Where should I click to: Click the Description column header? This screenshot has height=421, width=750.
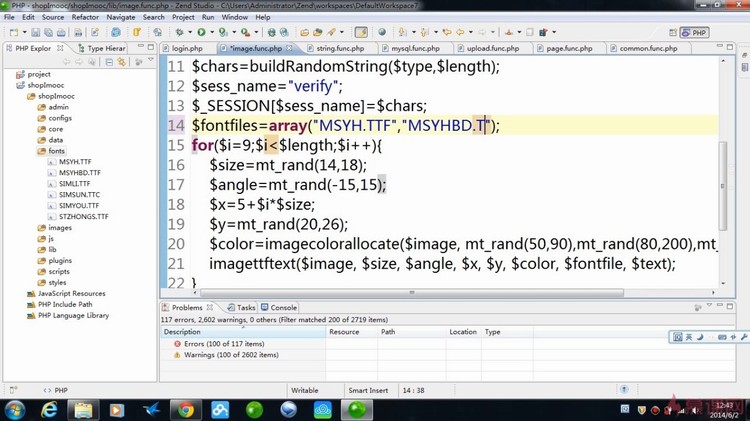click(183, 332)
